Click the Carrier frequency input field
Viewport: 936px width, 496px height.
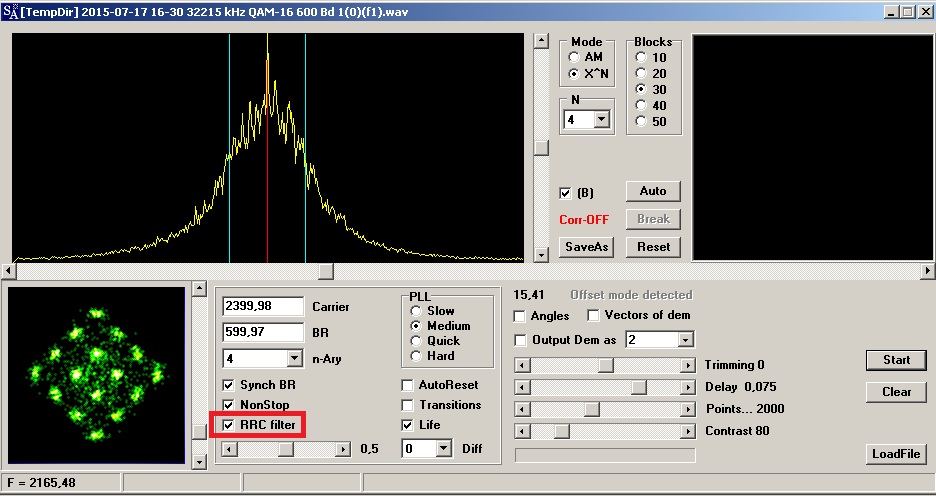pos(262,306)
